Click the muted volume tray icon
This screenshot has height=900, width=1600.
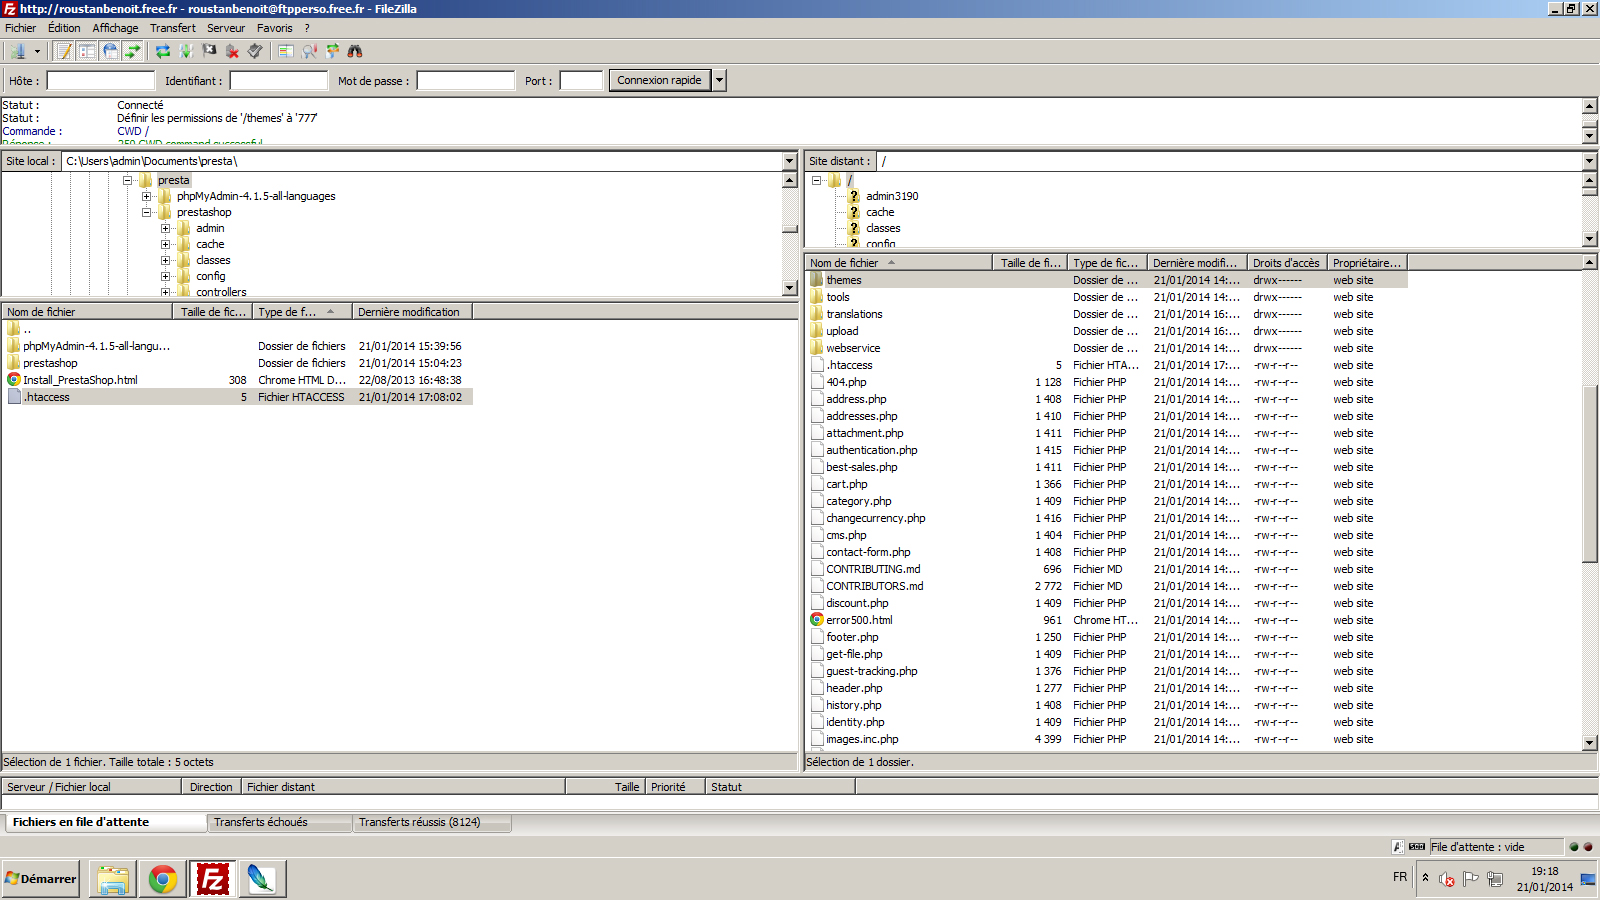[x=1446, y=879]
